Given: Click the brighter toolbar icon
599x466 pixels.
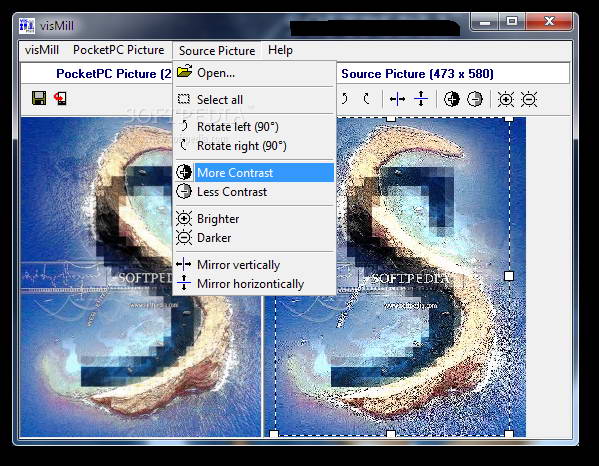Looking at the screenshot, I should pos(506,99).
